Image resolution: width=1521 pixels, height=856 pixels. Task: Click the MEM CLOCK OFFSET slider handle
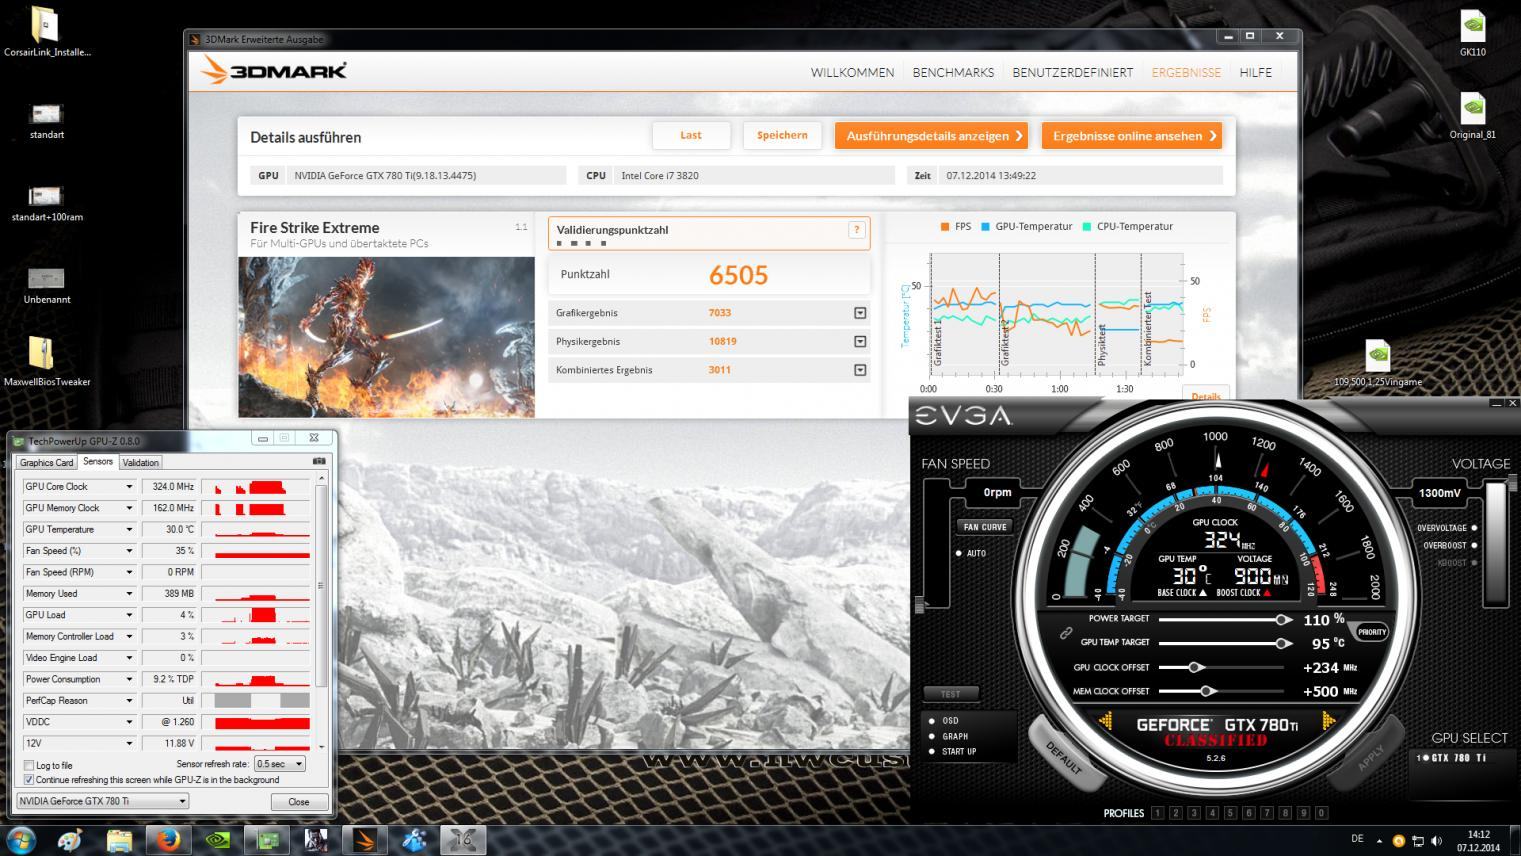tap(1207, 691)
